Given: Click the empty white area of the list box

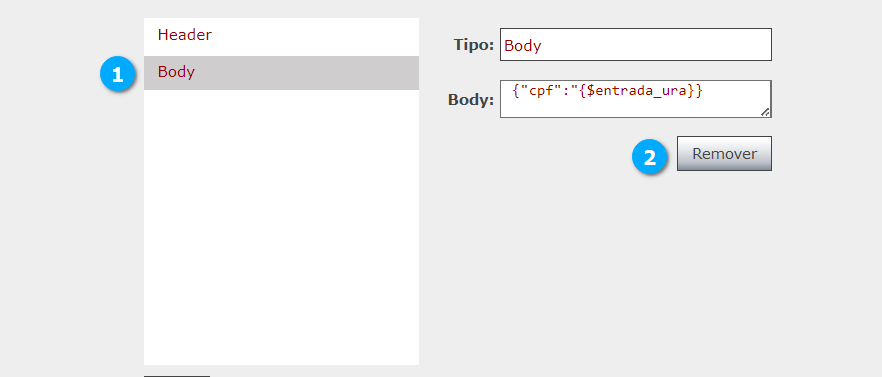Looking at the screenshot, I should (281, 227).
